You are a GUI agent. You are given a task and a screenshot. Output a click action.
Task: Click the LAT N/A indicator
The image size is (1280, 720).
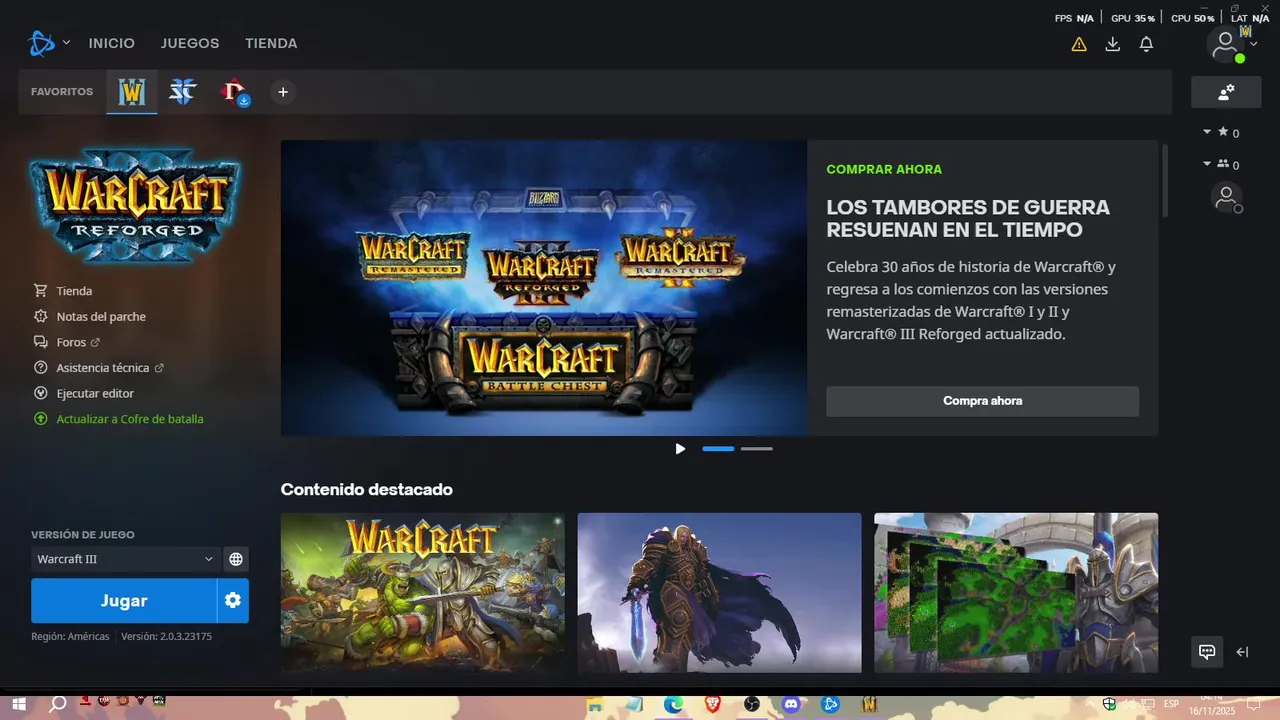1250,18
